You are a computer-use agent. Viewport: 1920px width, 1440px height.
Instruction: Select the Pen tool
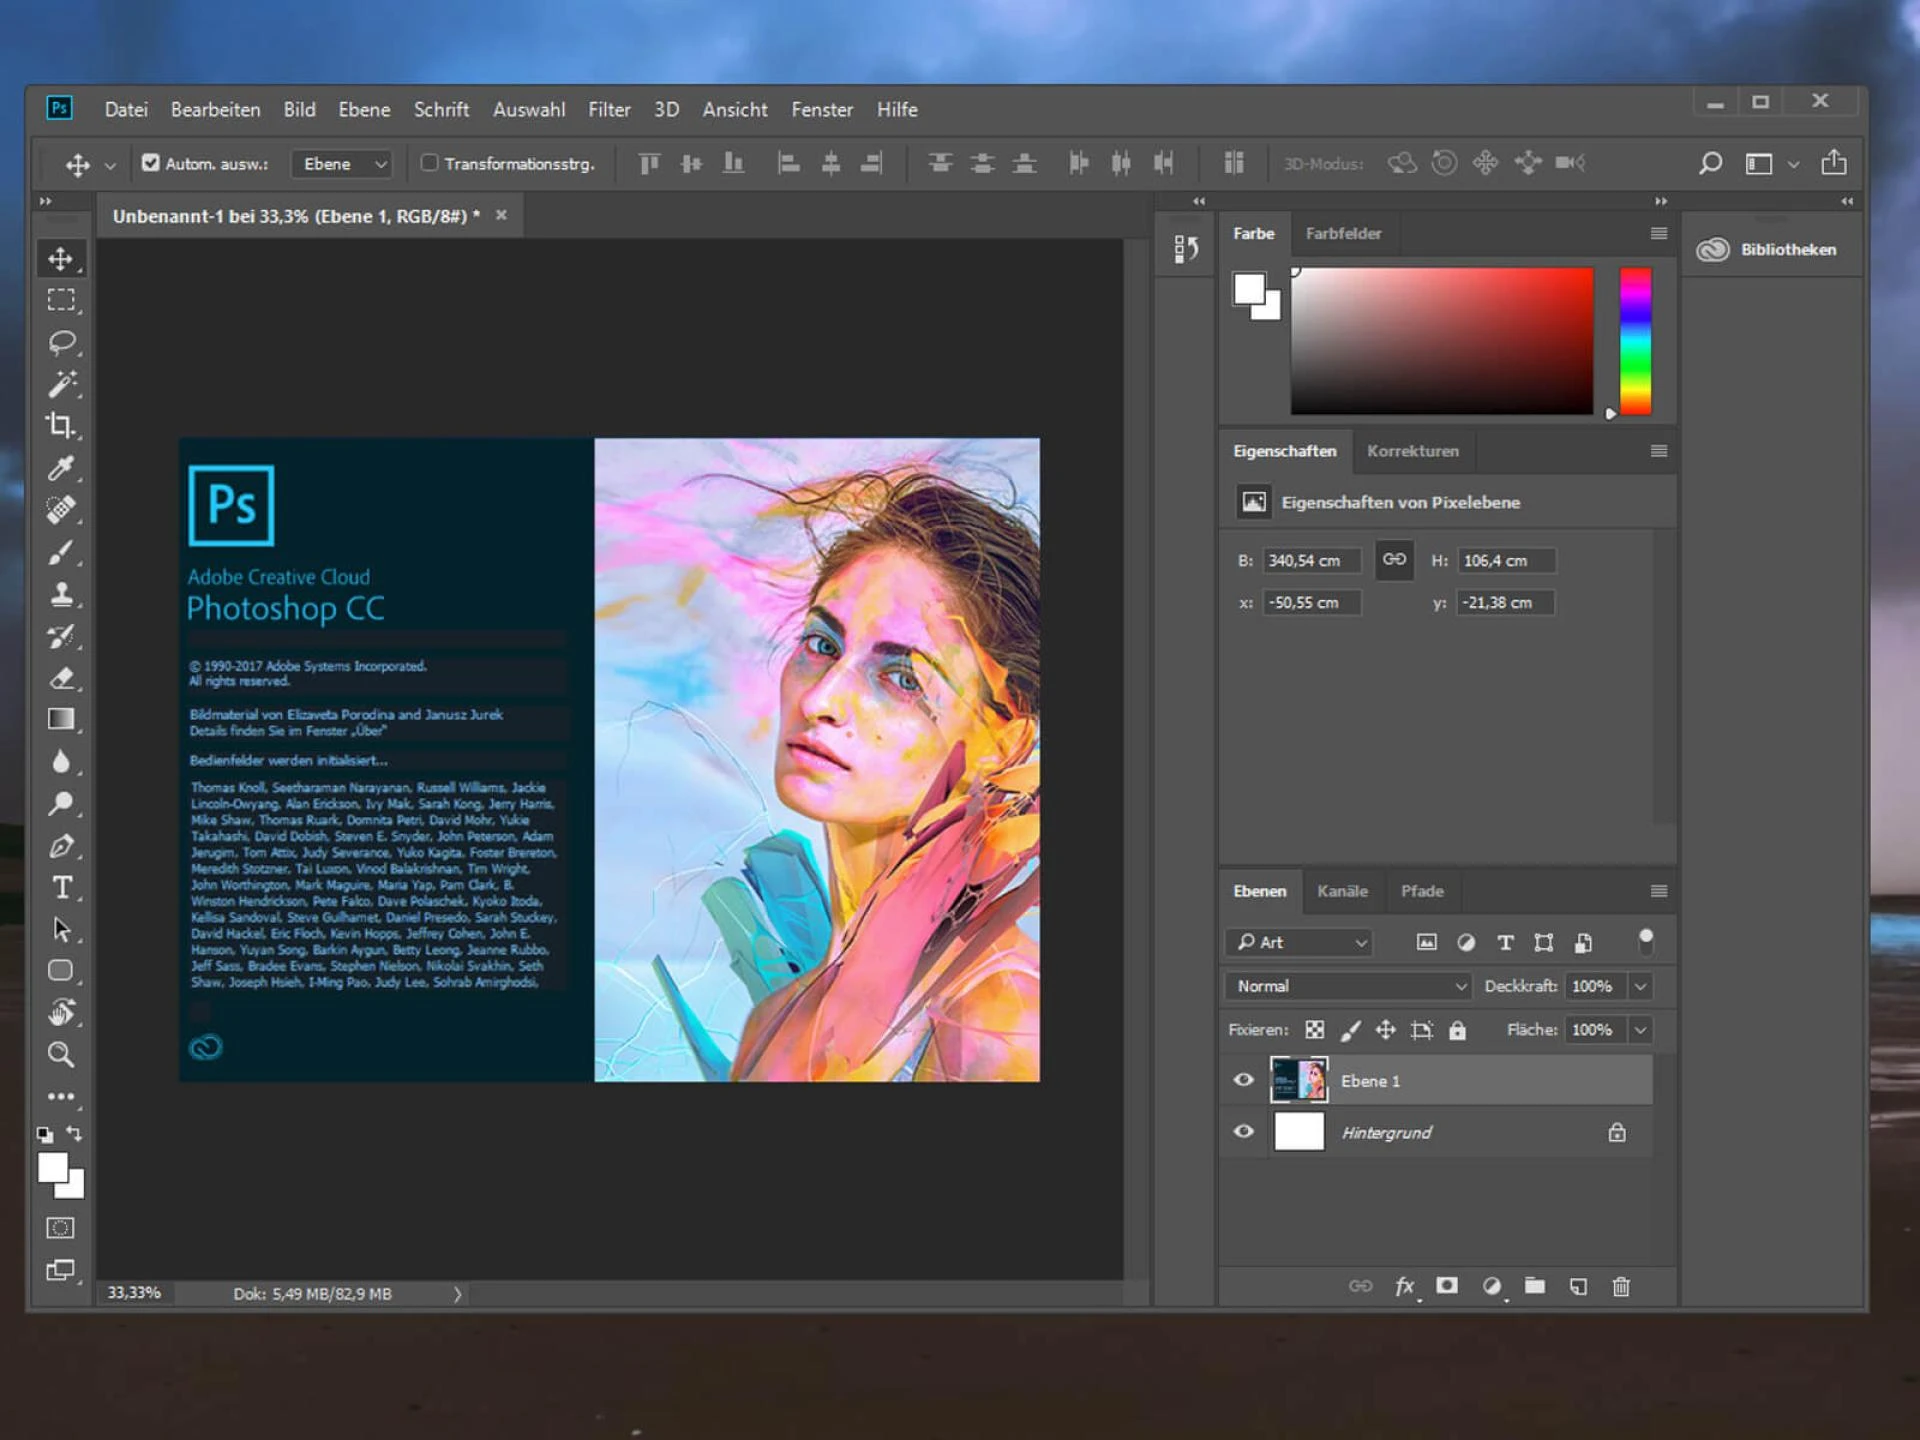click(x=61, y=845)
